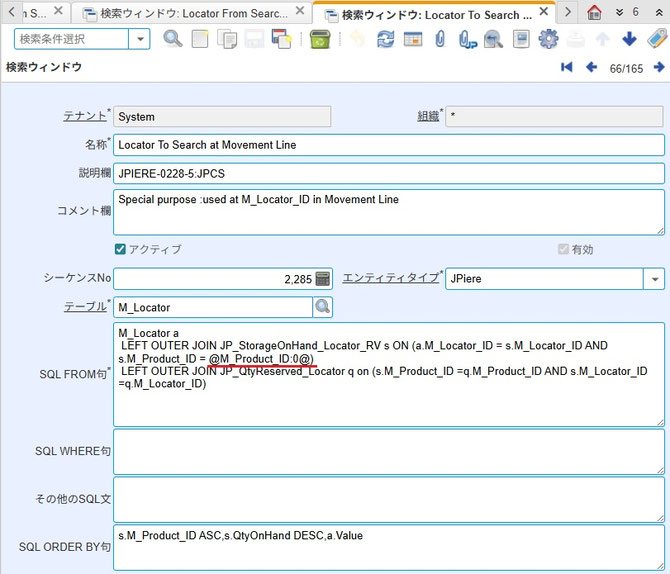Open the Process gear icon

[x=548, y=39]
